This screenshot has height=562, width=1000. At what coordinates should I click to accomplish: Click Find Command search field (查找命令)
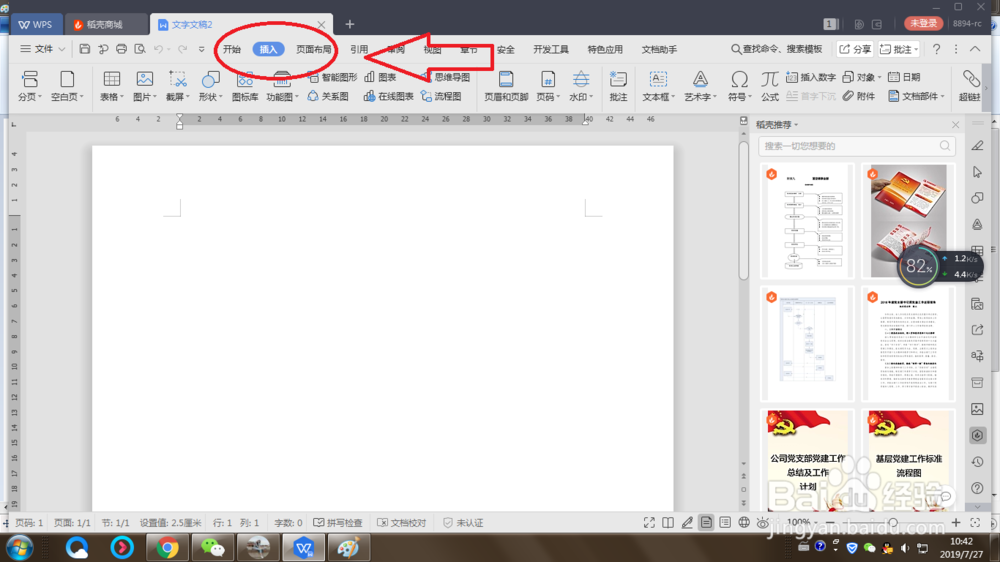[x=777, y=49]
